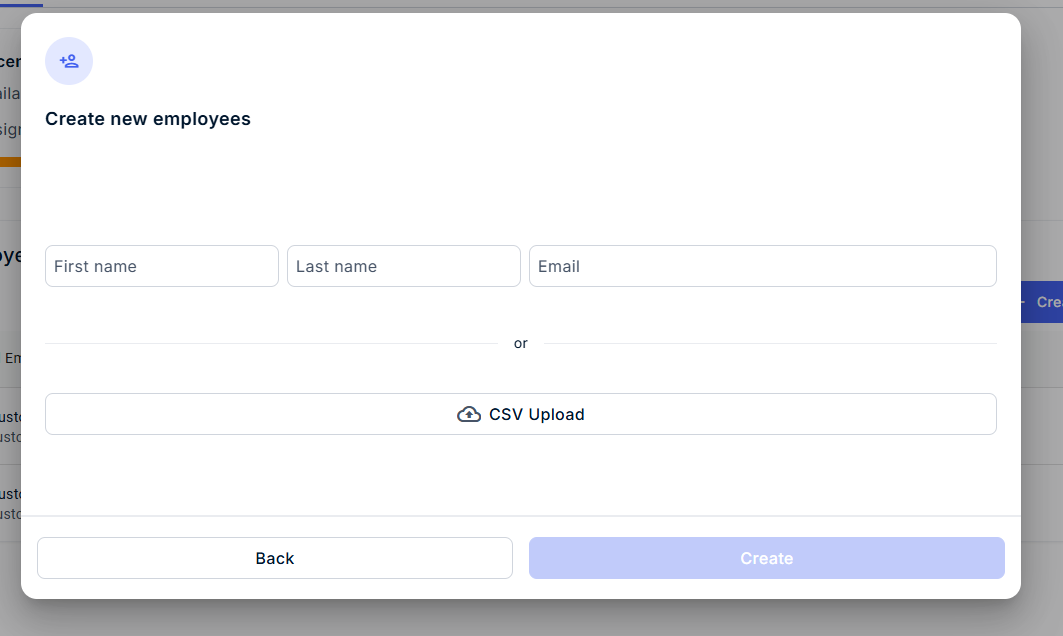The width and height of the screenshot is (1063, 636).
Task: Click the 'Create new employees' heading
Action: [148, 119]
